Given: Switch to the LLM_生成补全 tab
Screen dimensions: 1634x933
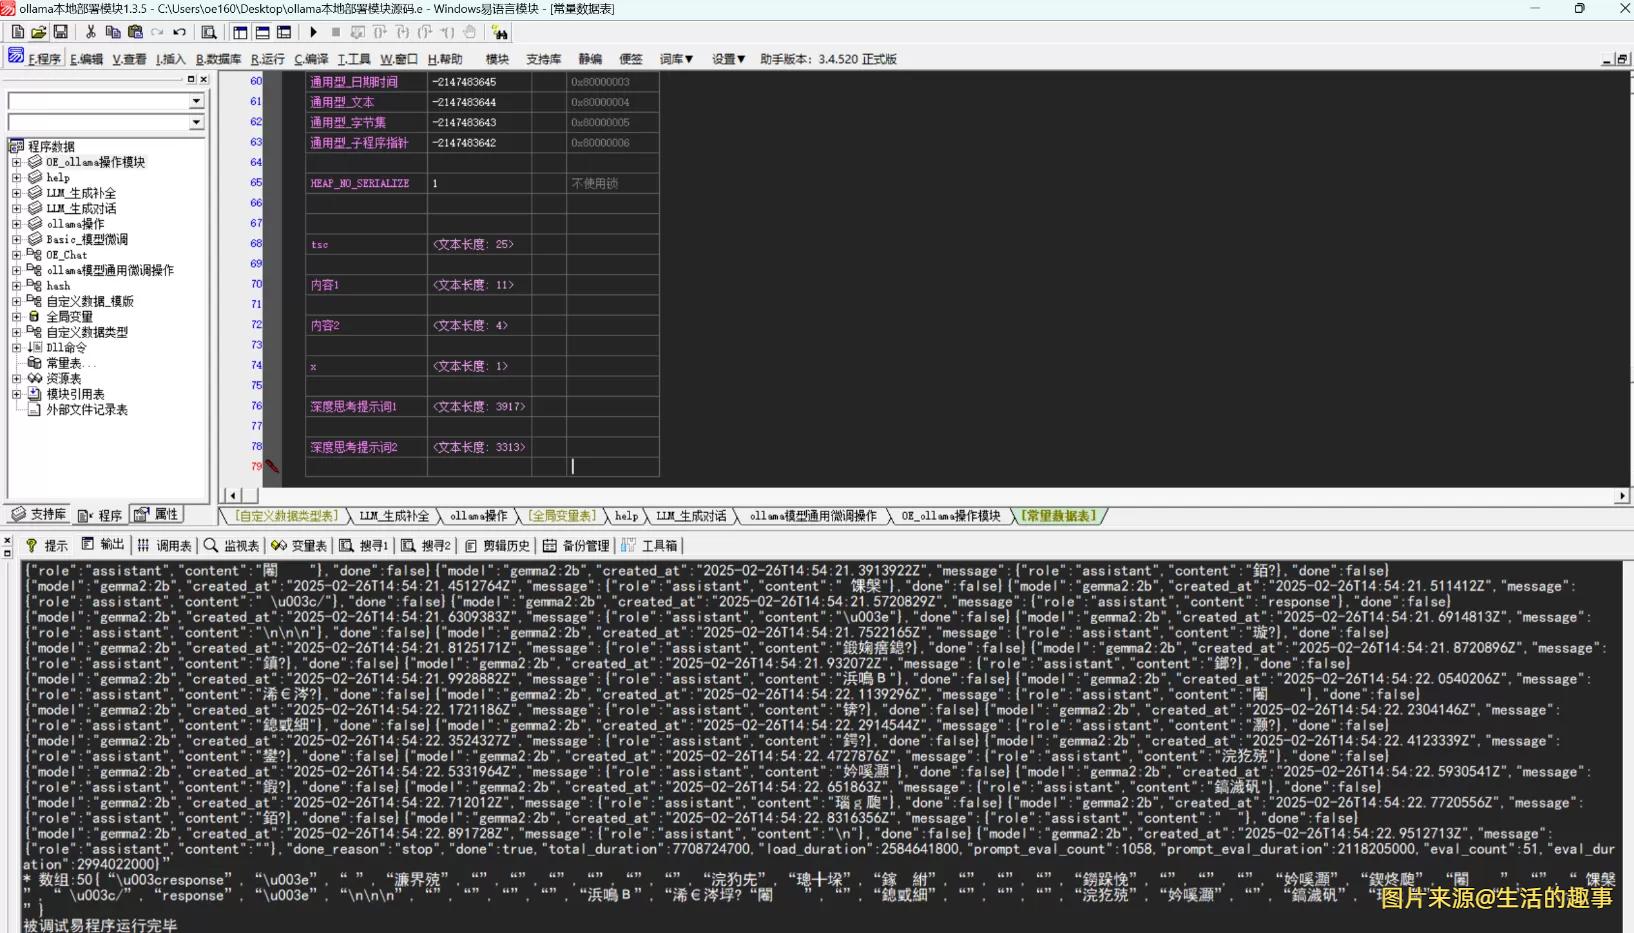Looking at the screenshot, I should click(x=392, y=516).
